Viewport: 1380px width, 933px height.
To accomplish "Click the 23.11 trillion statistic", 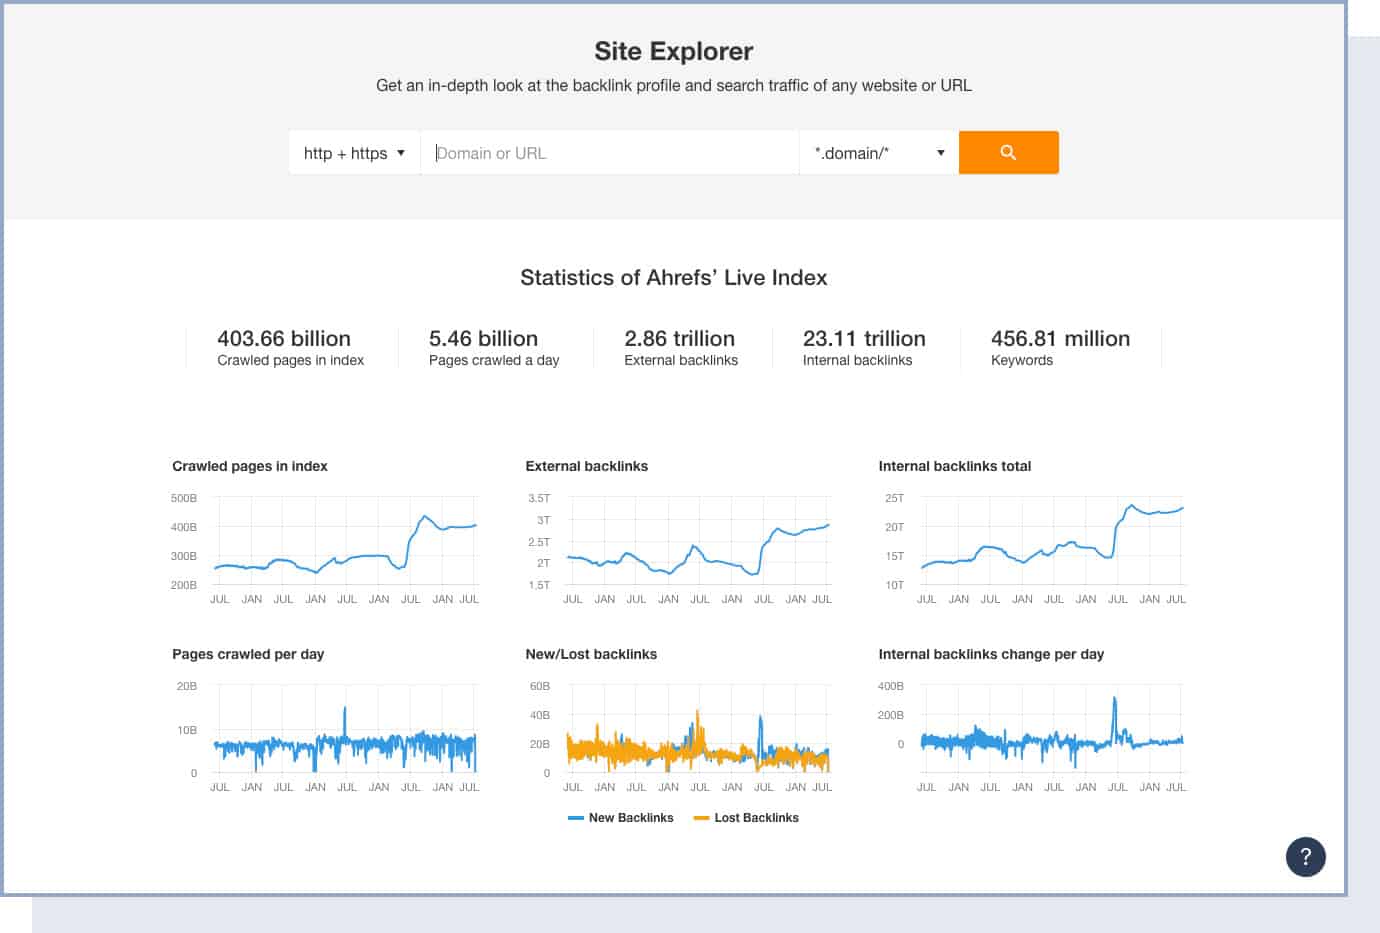I will click(864, 338).
